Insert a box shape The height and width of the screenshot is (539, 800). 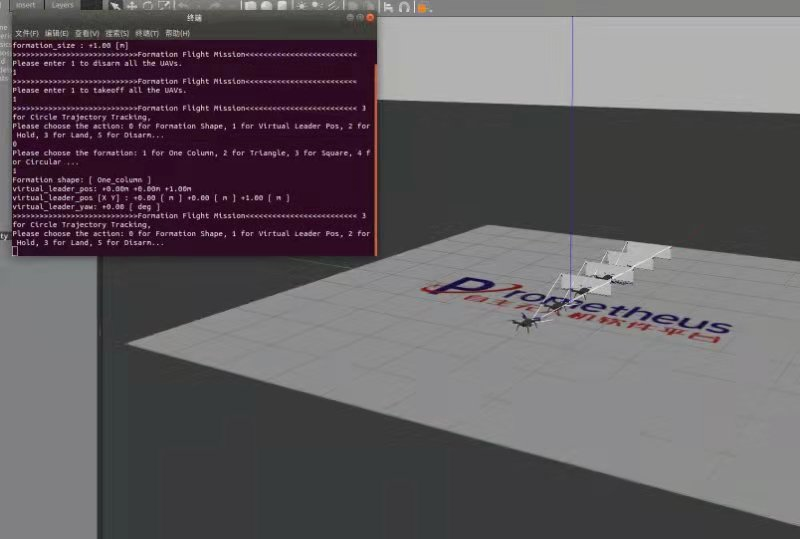pyautogui.click(x=251, y=6)
